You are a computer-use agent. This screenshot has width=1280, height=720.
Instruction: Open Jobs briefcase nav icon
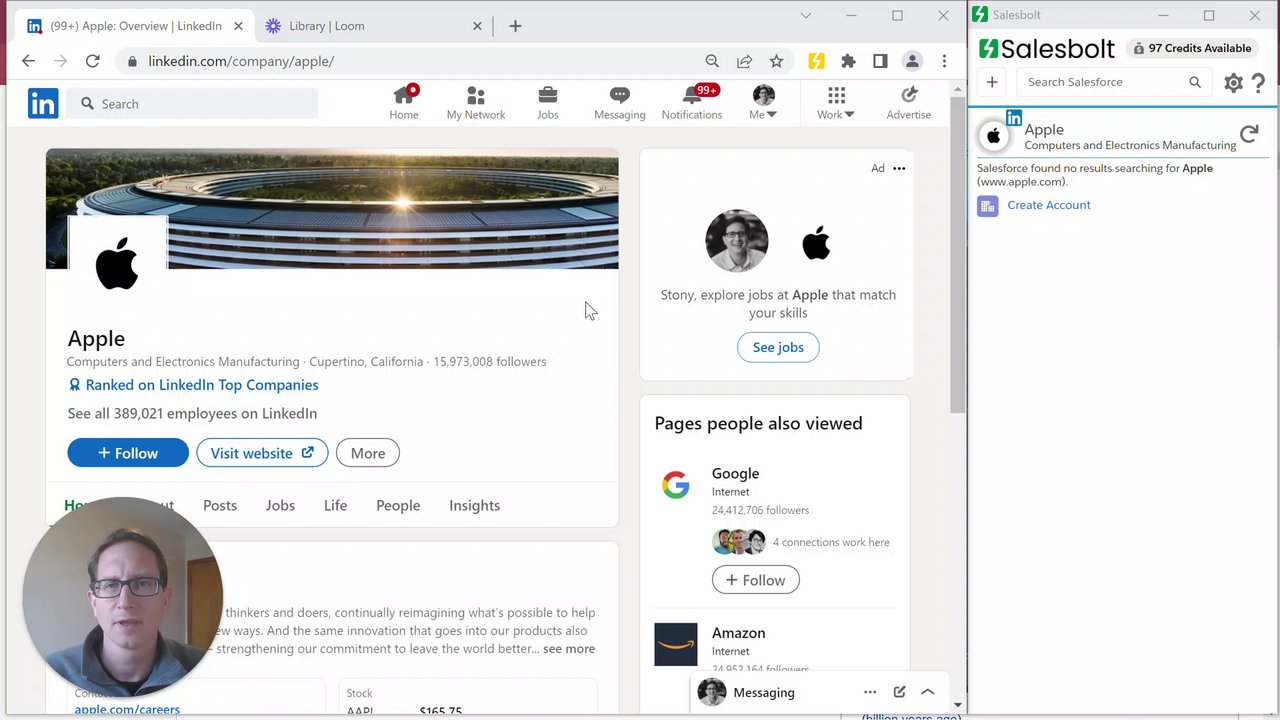click(547, 103)
